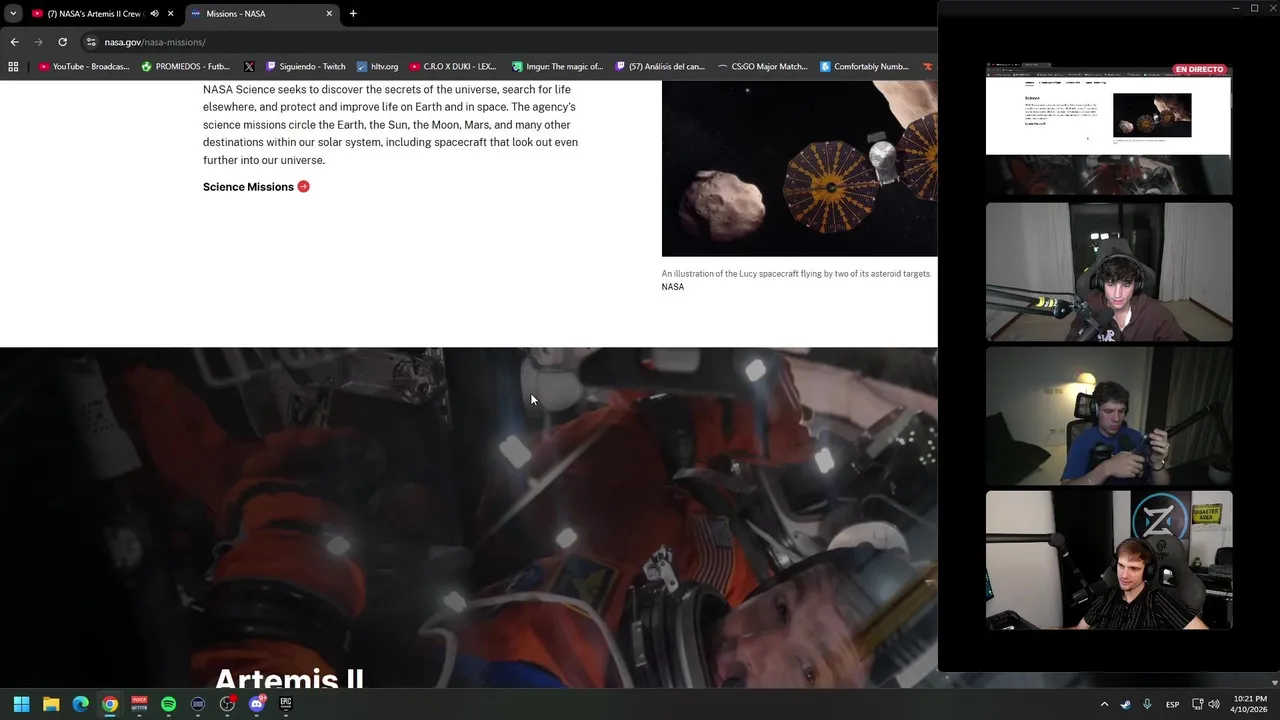Image resolution: width=1280 pixels, height=720 pixels.
Task: Open the clock showing 10:21 PM
Action: coord(1250,704)
